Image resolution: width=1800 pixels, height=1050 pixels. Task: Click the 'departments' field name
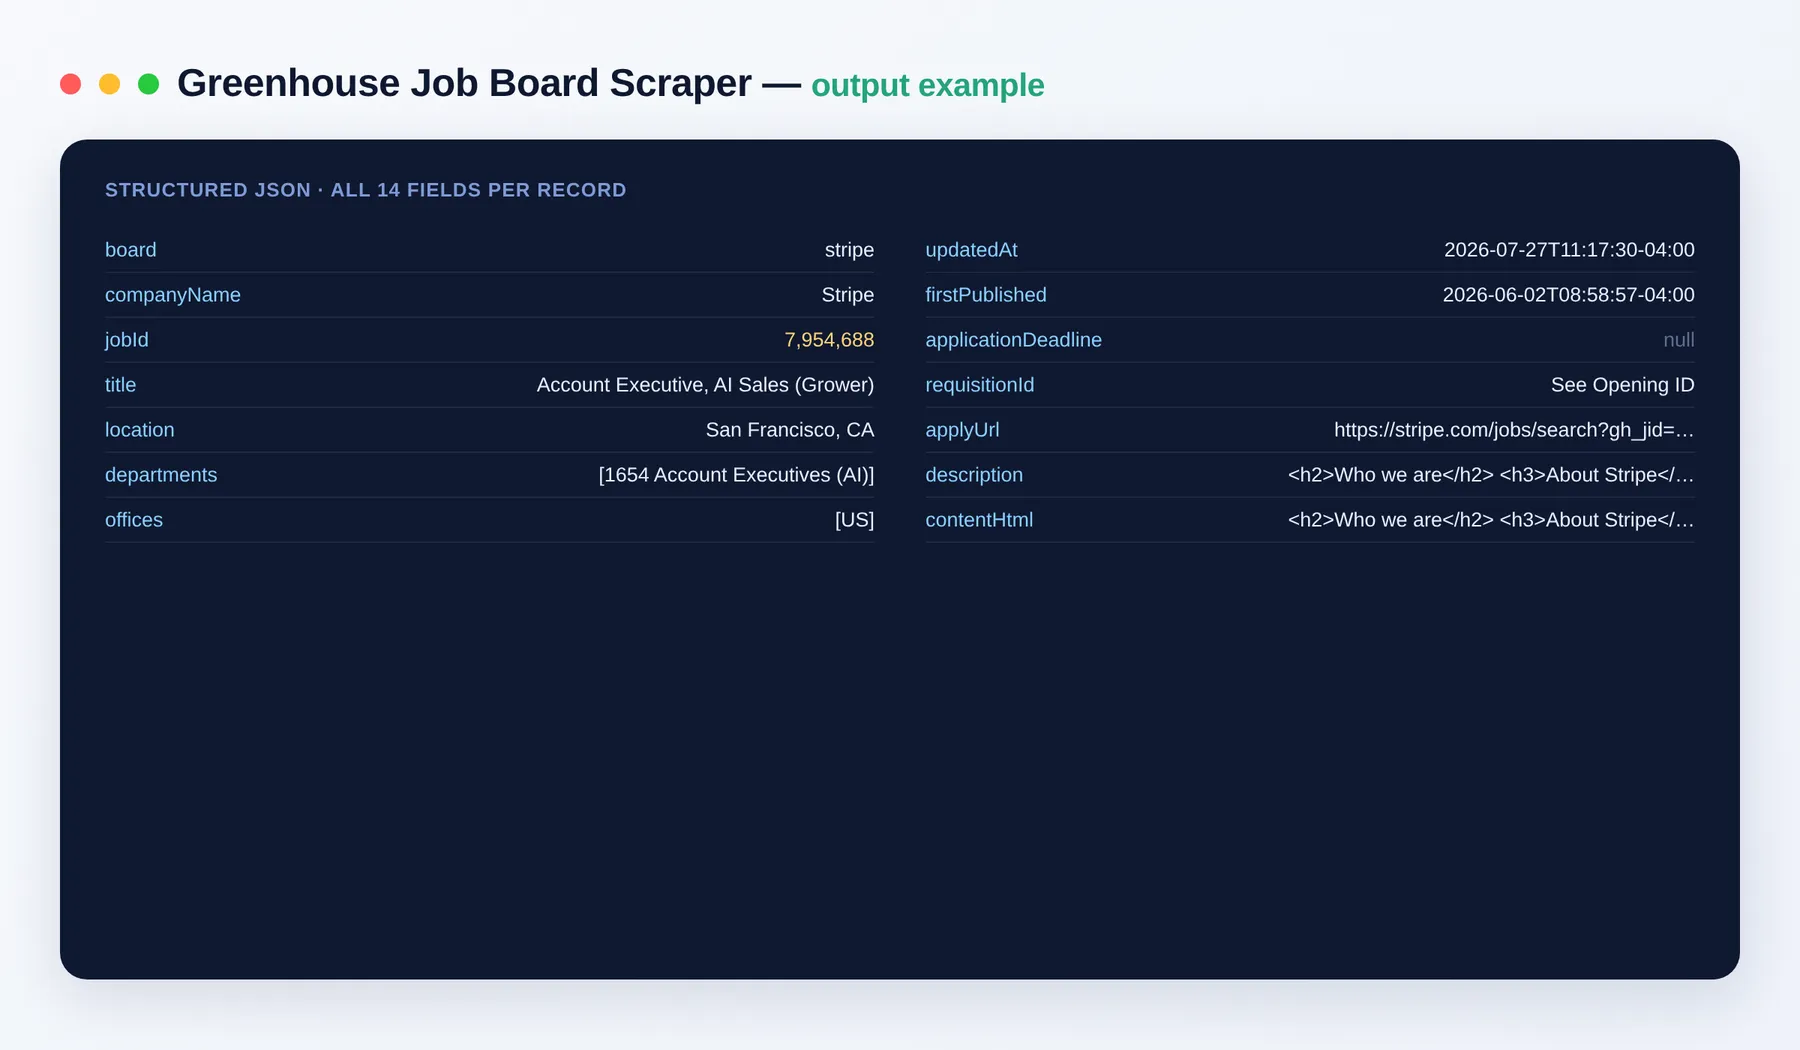point(161,475)
